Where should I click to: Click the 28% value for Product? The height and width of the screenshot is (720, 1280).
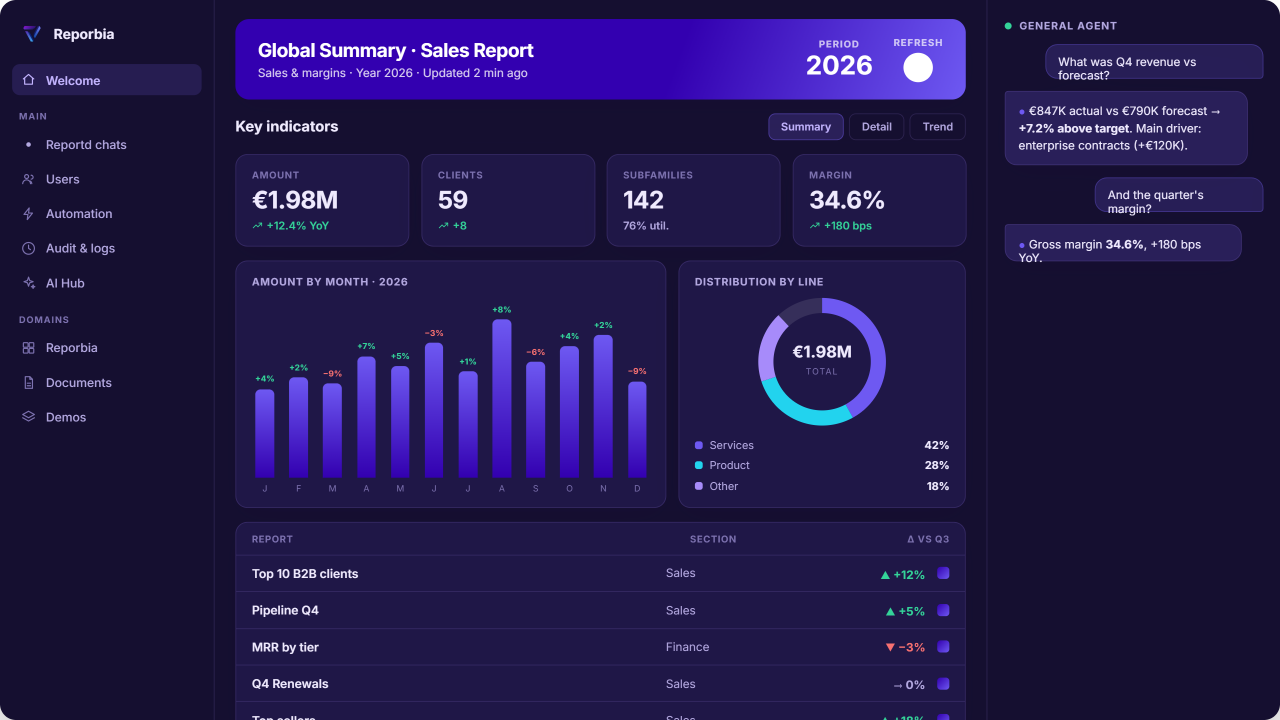point(937,465)
